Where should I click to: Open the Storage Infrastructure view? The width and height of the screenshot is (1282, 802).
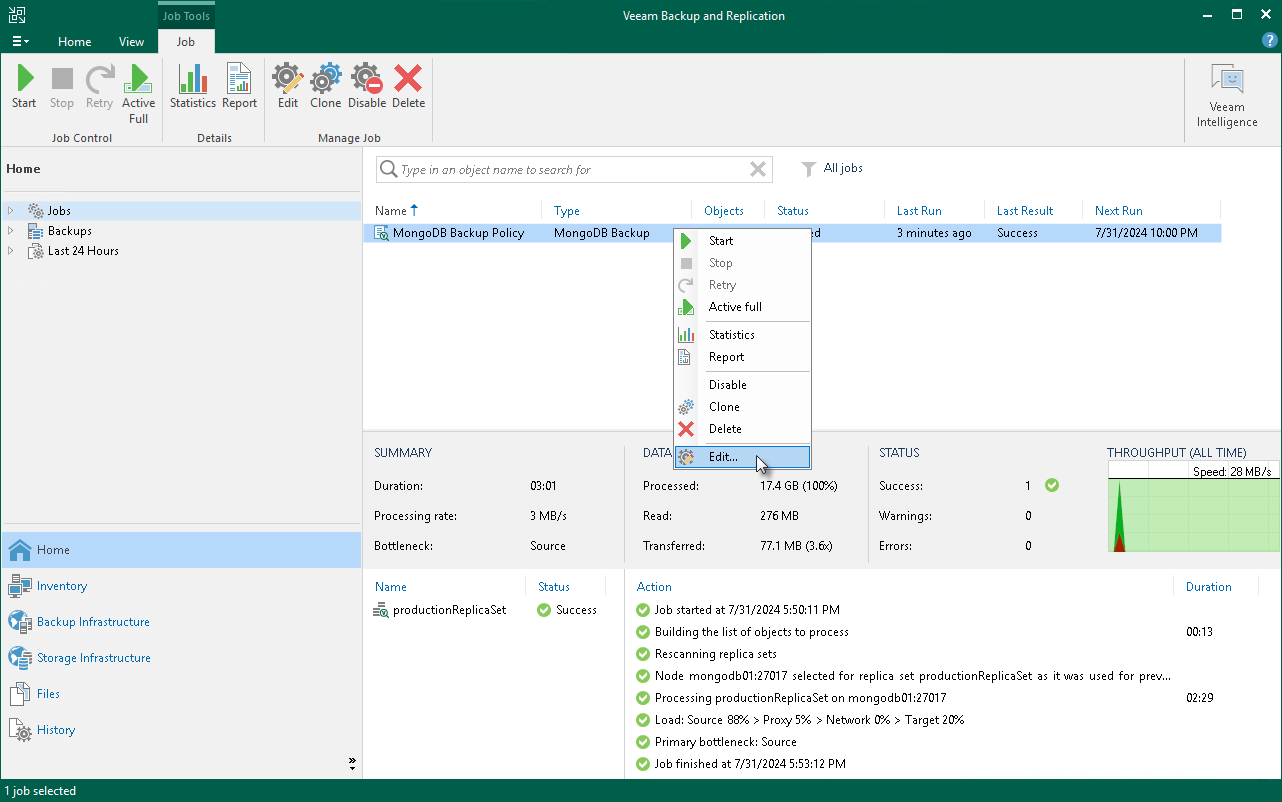(181, 658)
